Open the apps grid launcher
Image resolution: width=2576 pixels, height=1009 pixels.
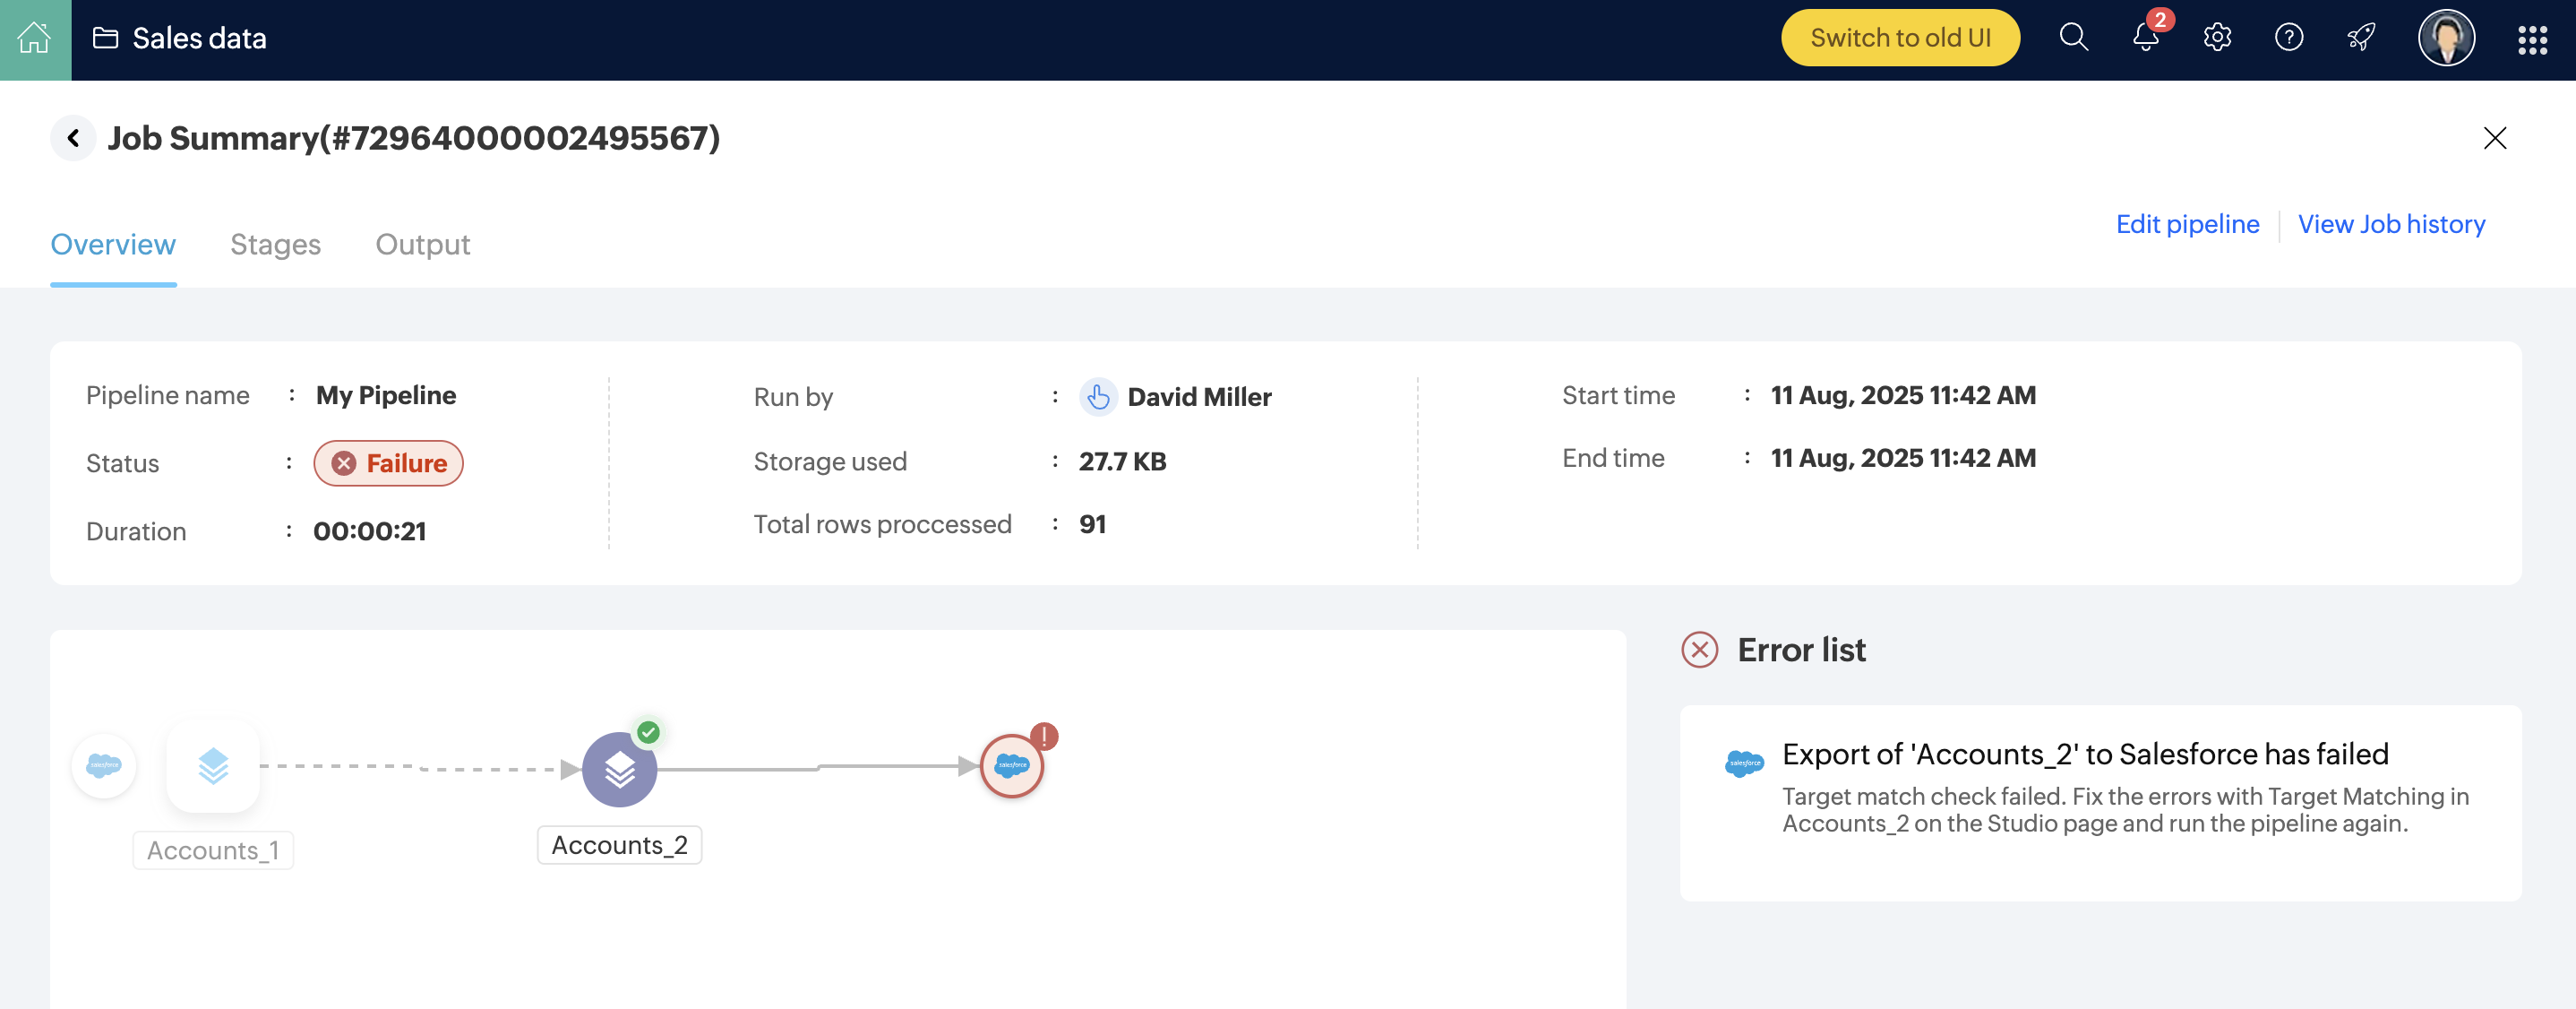click(x=2531, y=39)
